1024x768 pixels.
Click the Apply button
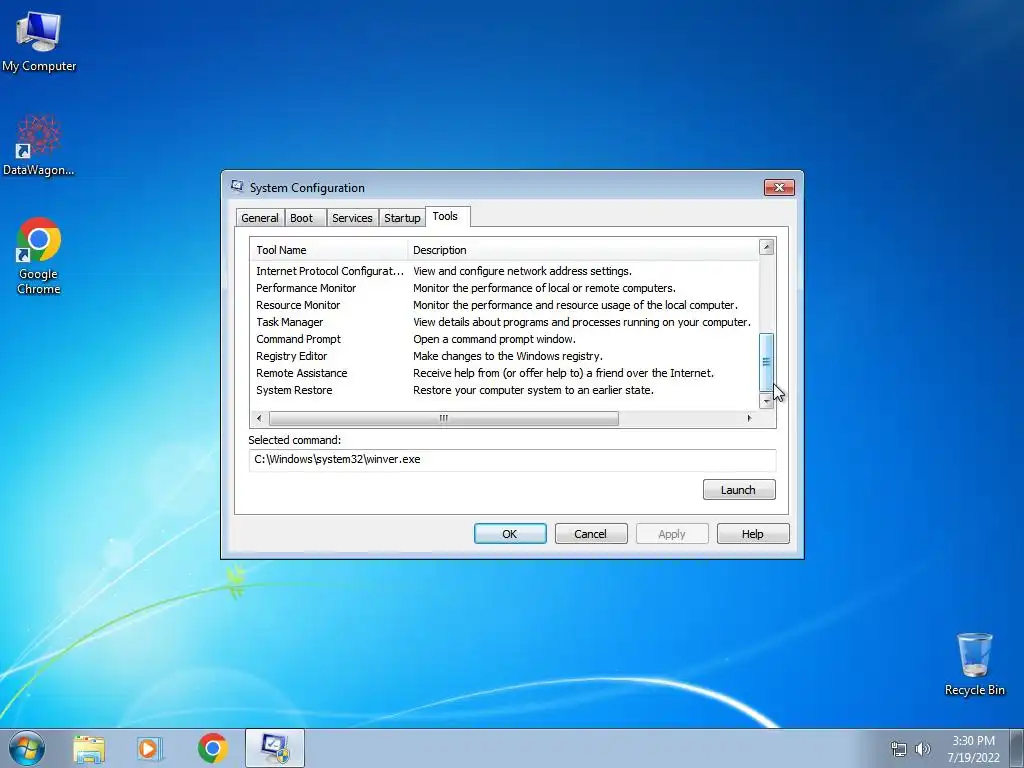click(672, 534)
